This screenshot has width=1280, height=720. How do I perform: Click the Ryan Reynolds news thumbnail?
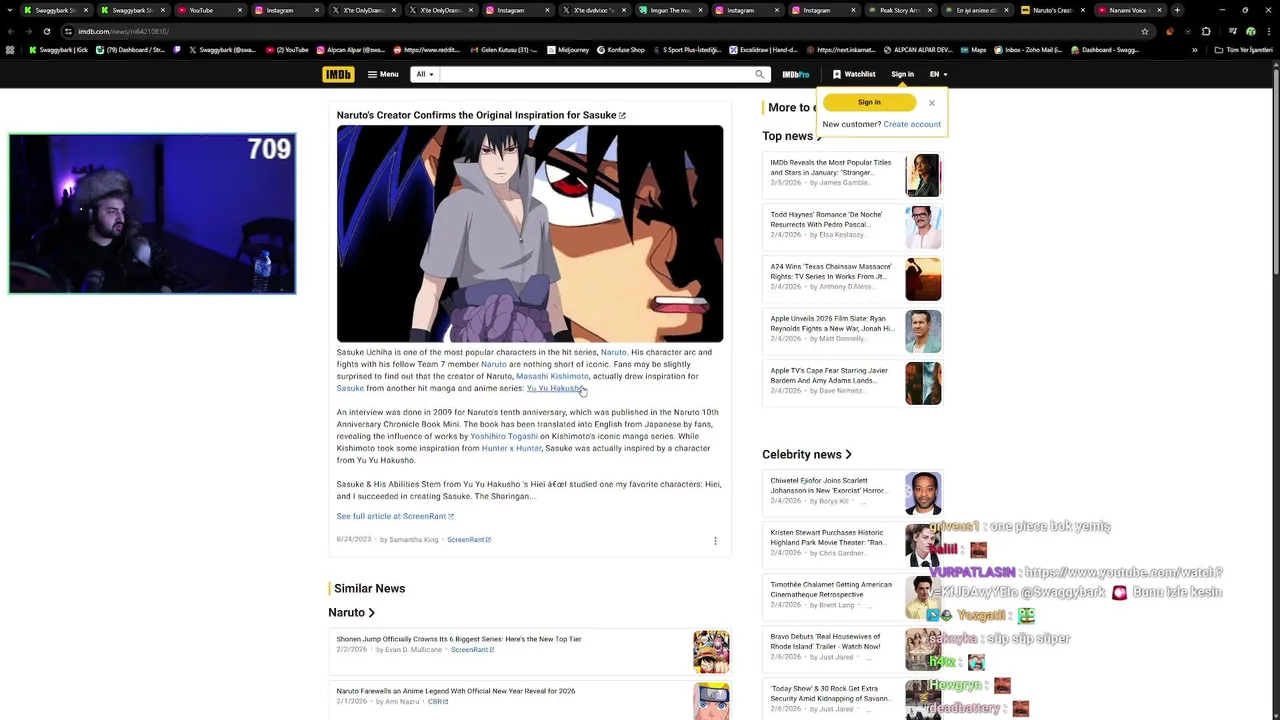point(923,331)
